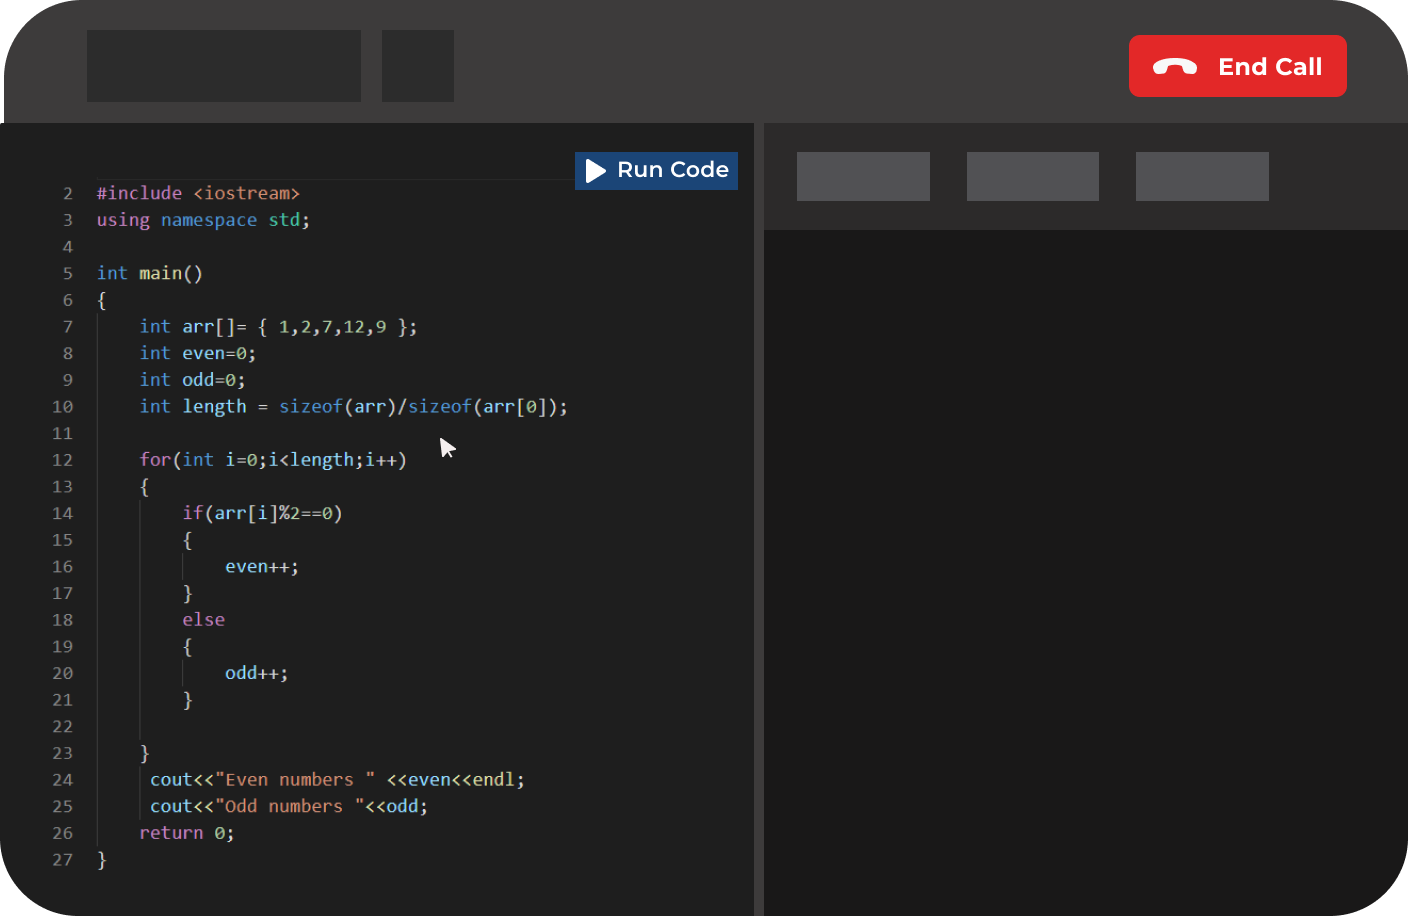
Task: Click the 'return 0;' line
Action: [x=187, y=833]
